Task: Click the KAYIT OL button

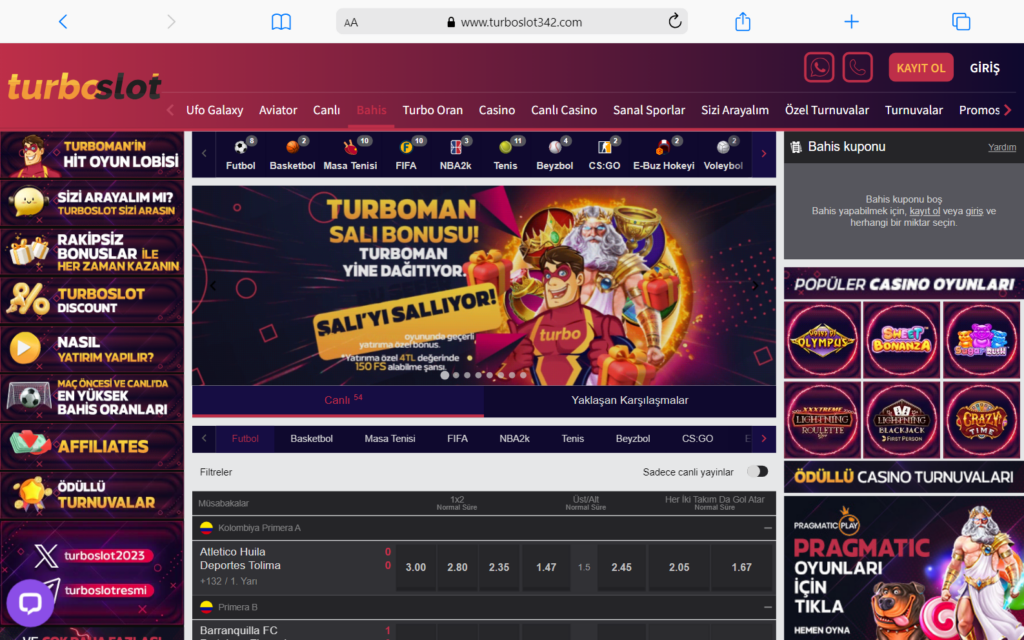Action: (x=921, y=68)
